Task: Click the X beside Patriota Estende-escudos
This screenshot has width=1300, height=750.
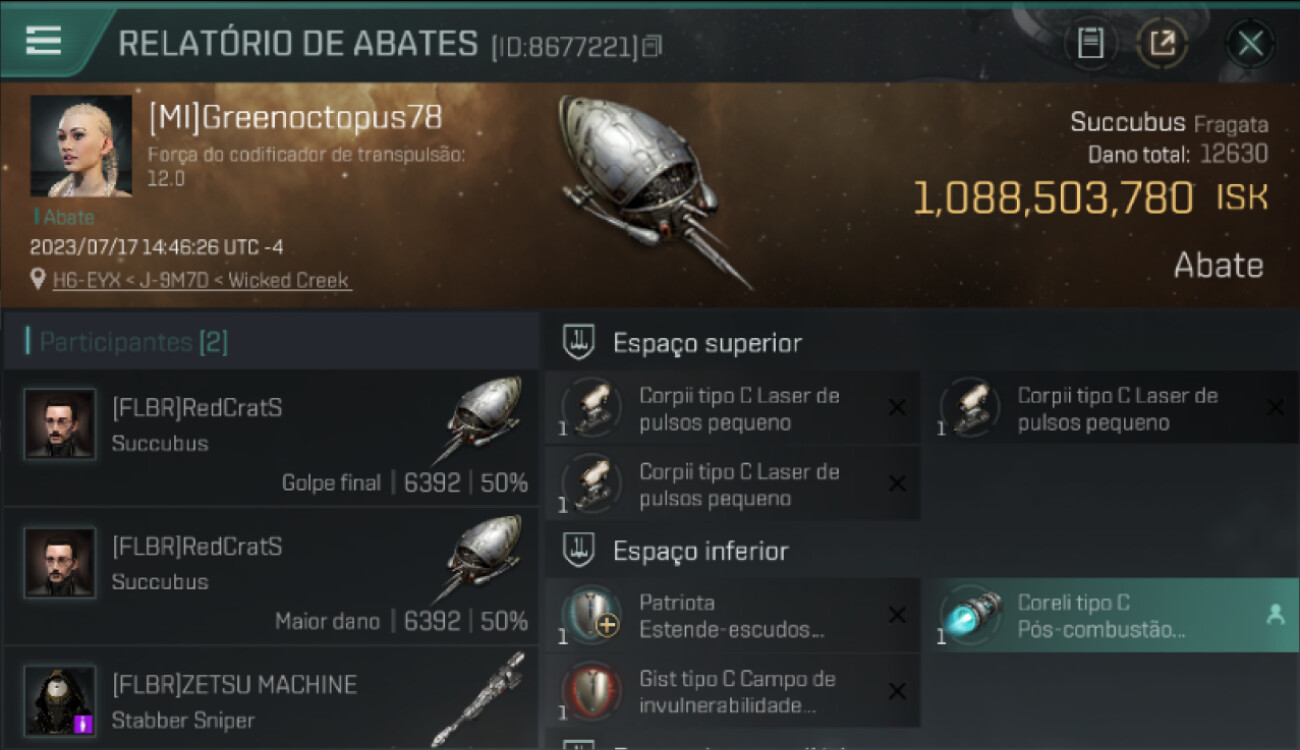Action: (897, 615)
